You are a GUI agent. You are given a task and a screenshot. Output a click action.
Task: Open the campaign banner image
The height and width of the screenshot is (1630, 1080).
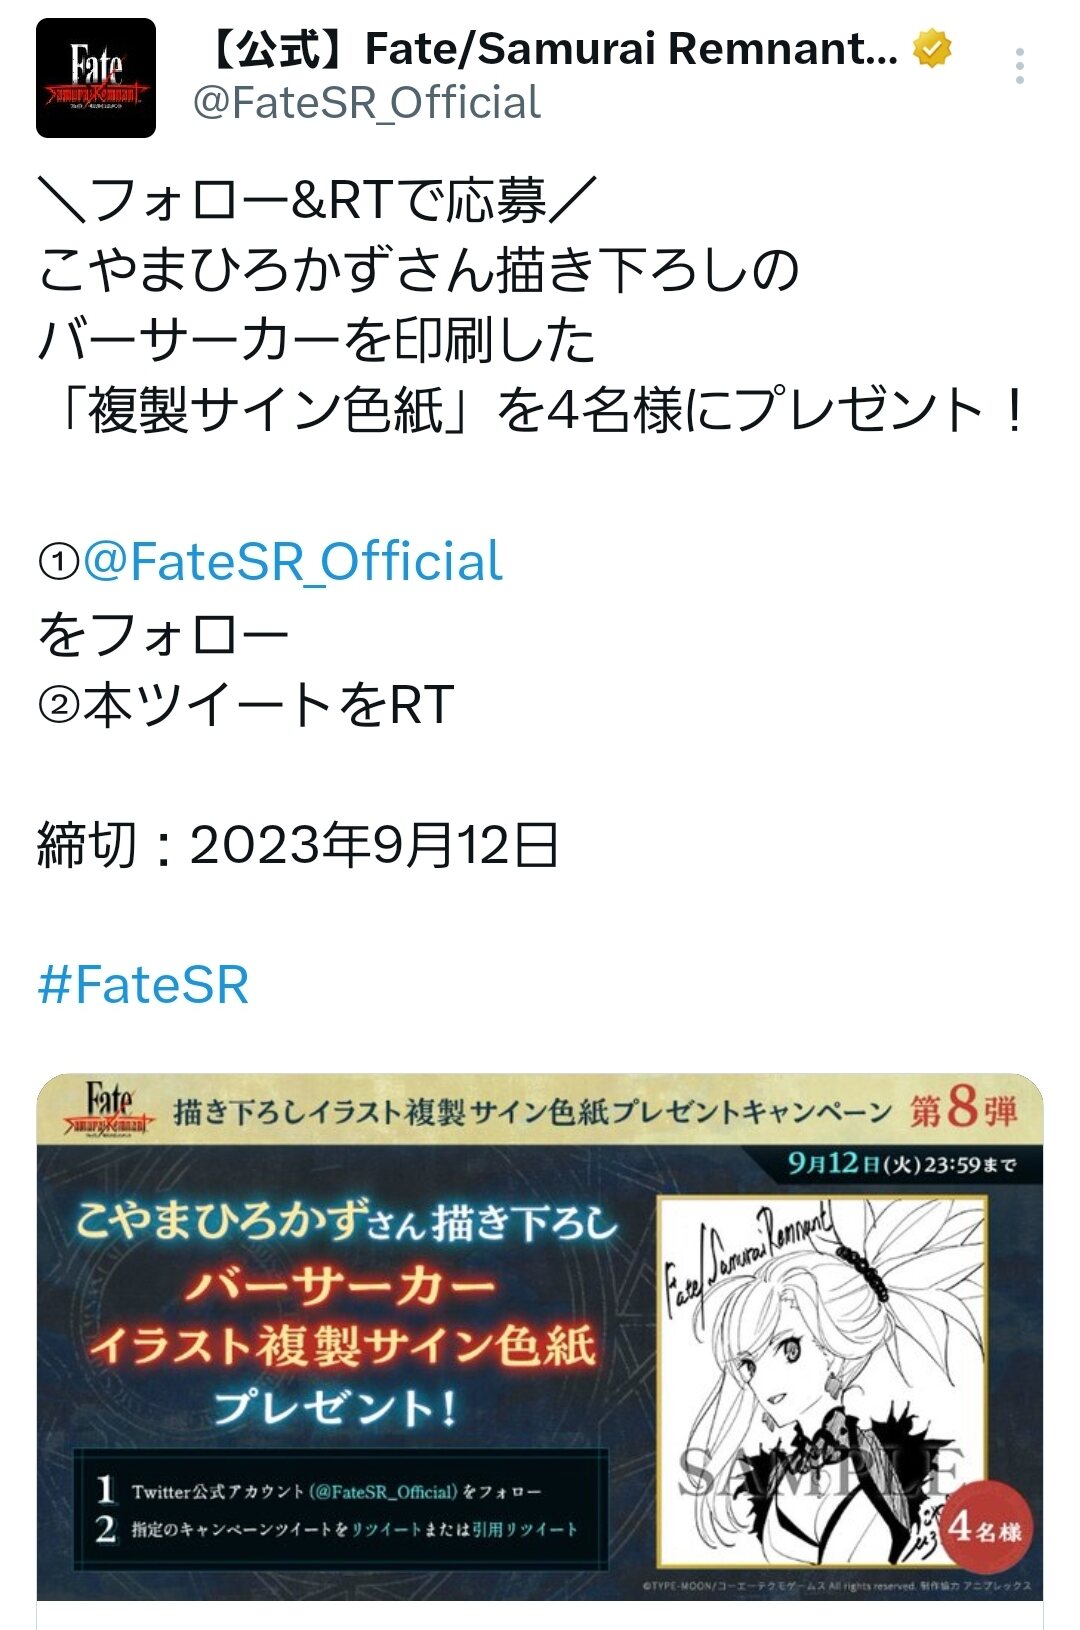pos(540,1337)
